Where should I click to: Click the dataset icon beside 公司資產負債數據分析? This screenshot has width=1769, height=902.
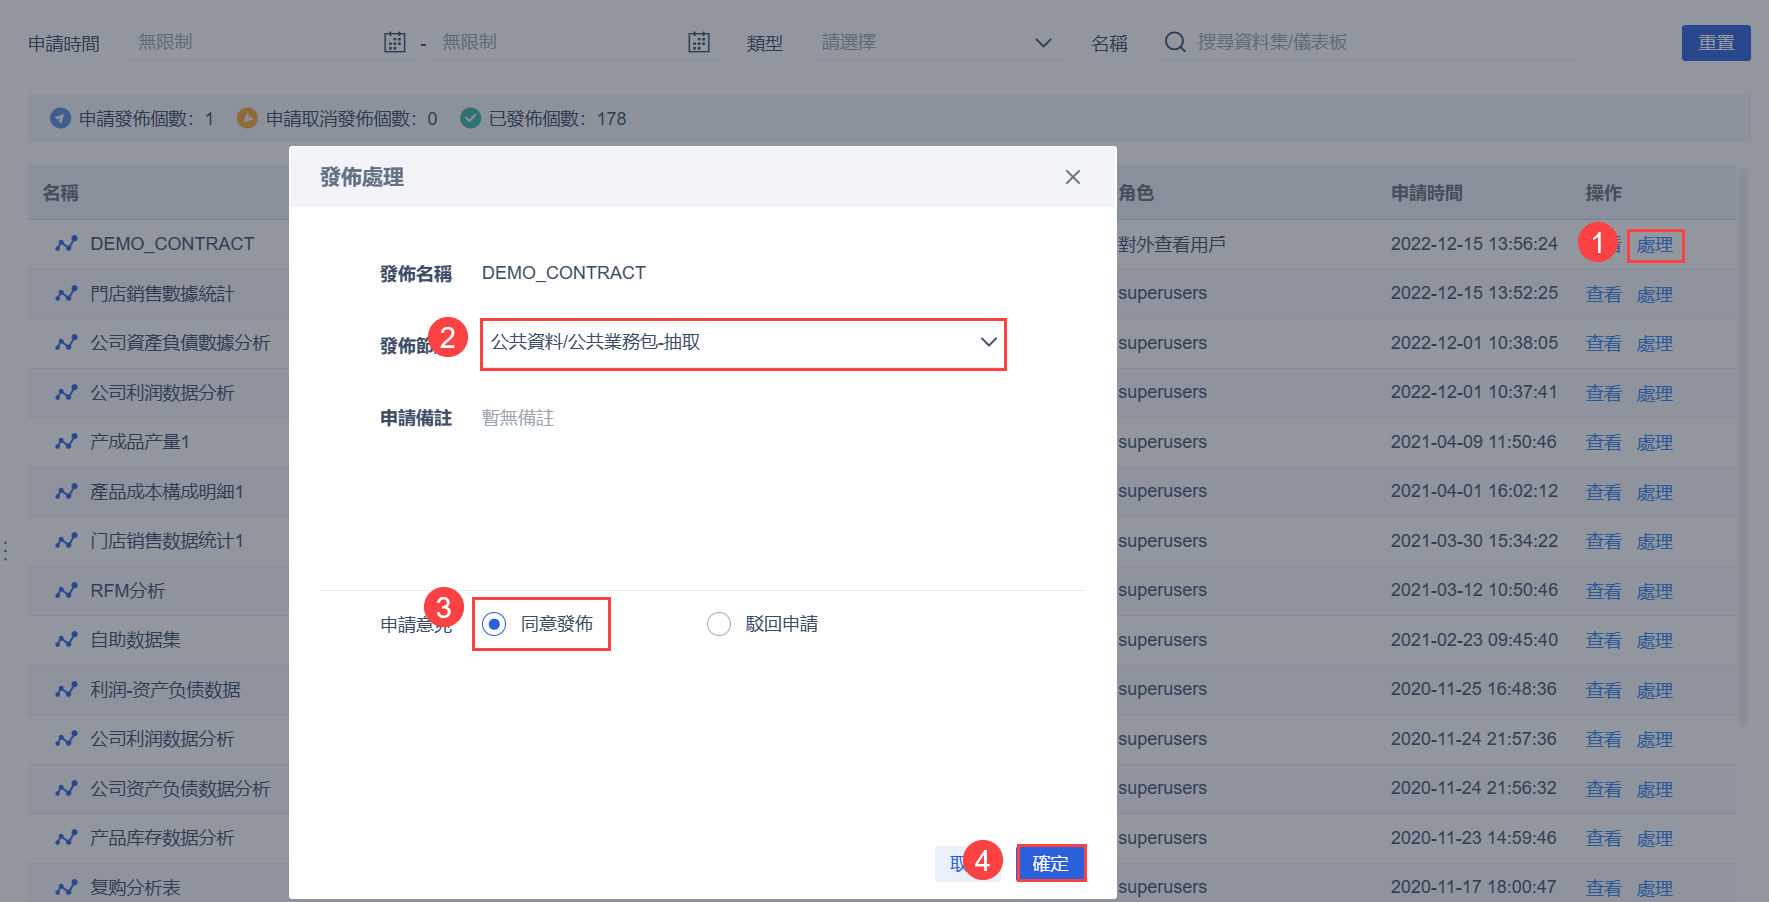coord(66,343)
